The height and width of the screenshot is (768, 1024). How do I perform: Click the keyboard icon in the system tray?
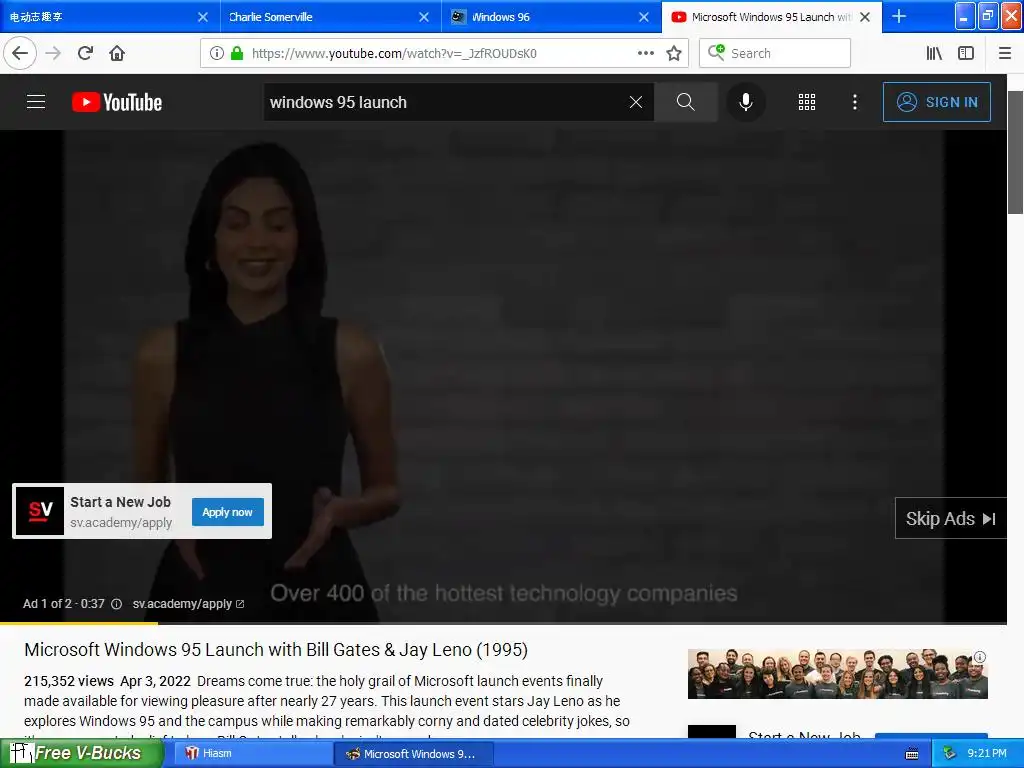[x=912, y=754]
